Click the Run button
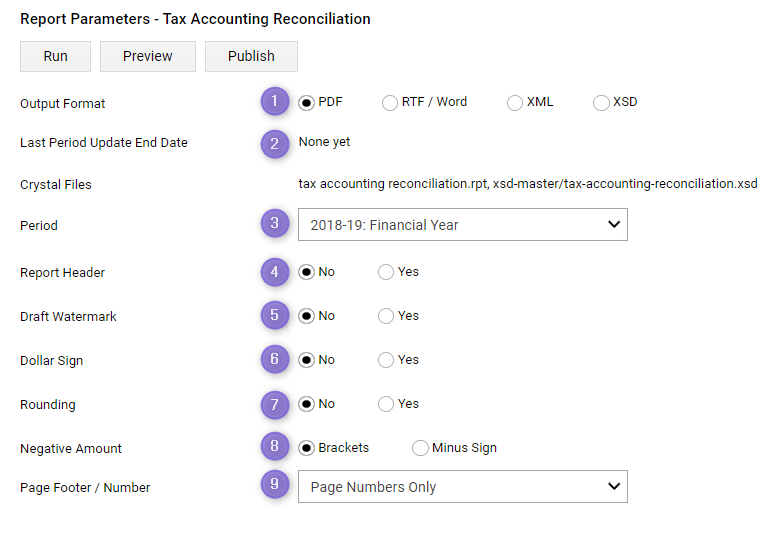The image size is (779, 547). coord(55,56)
